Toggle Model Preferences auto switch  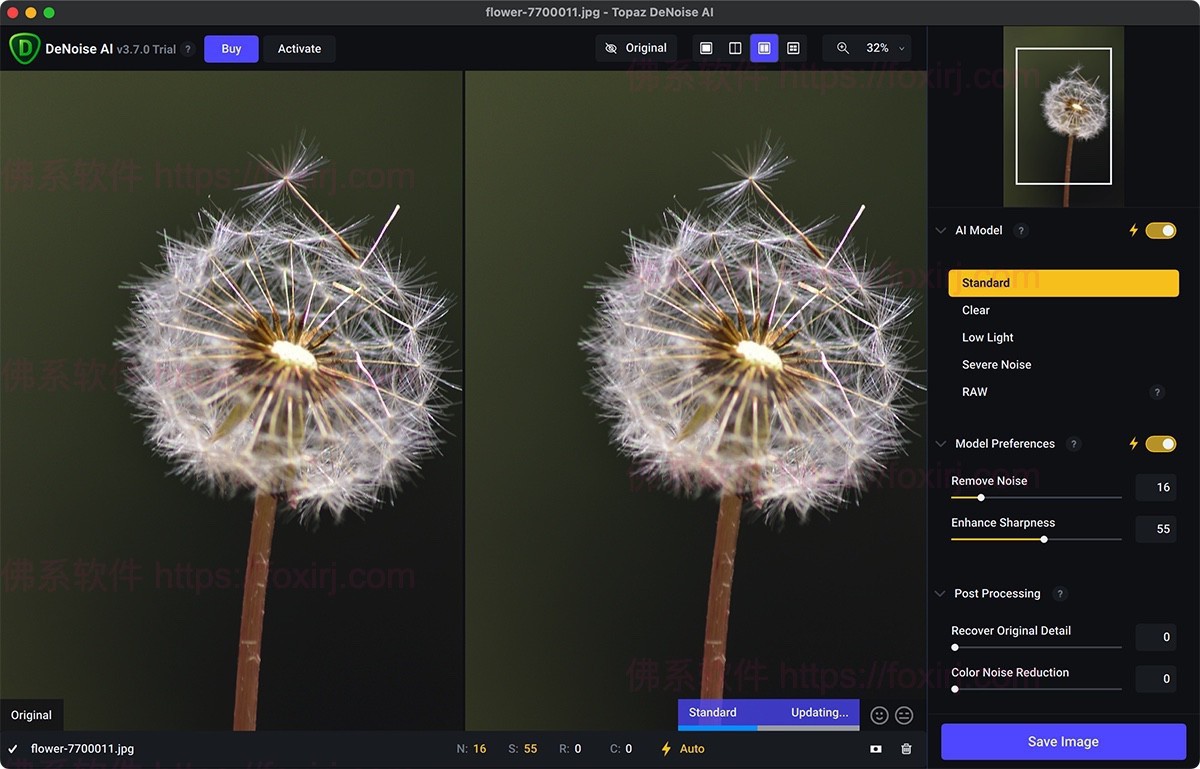pos(1160,444)
